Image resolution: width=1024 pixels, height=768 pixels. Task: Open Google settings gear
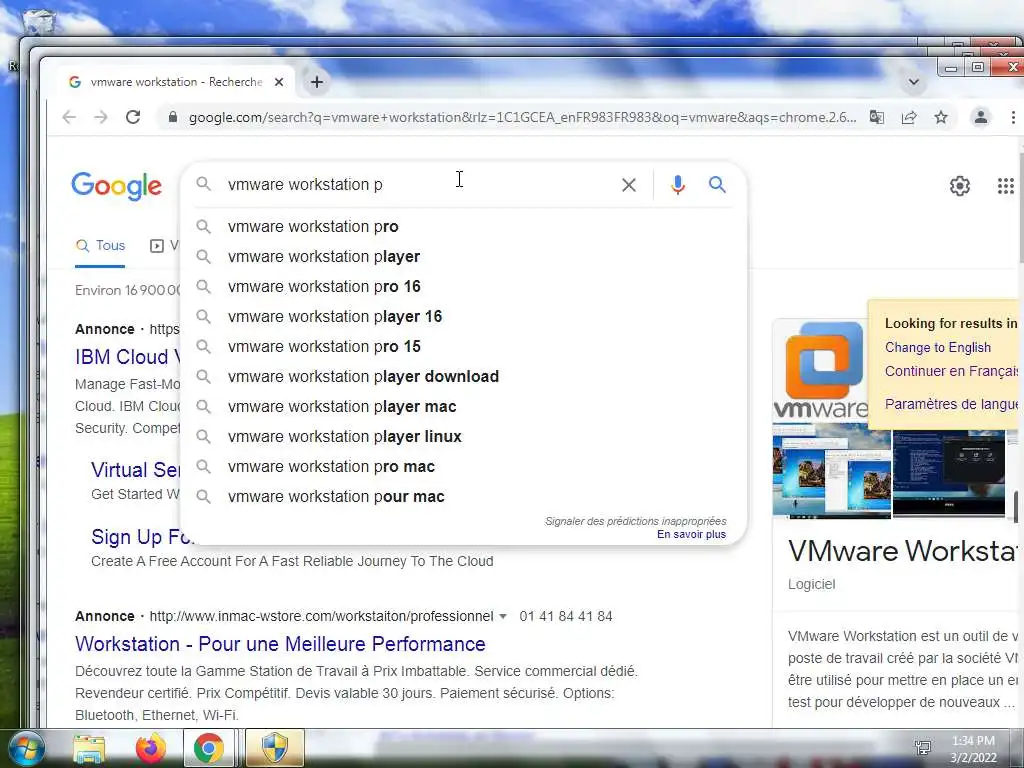pyautogui.click(x=959, y=186)
